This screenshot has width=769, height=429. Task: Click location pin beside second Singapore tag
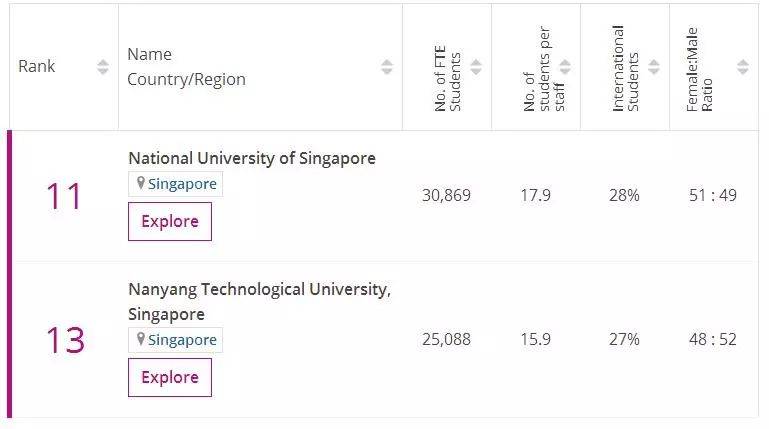pyautogui.click(x=141, y=339)
